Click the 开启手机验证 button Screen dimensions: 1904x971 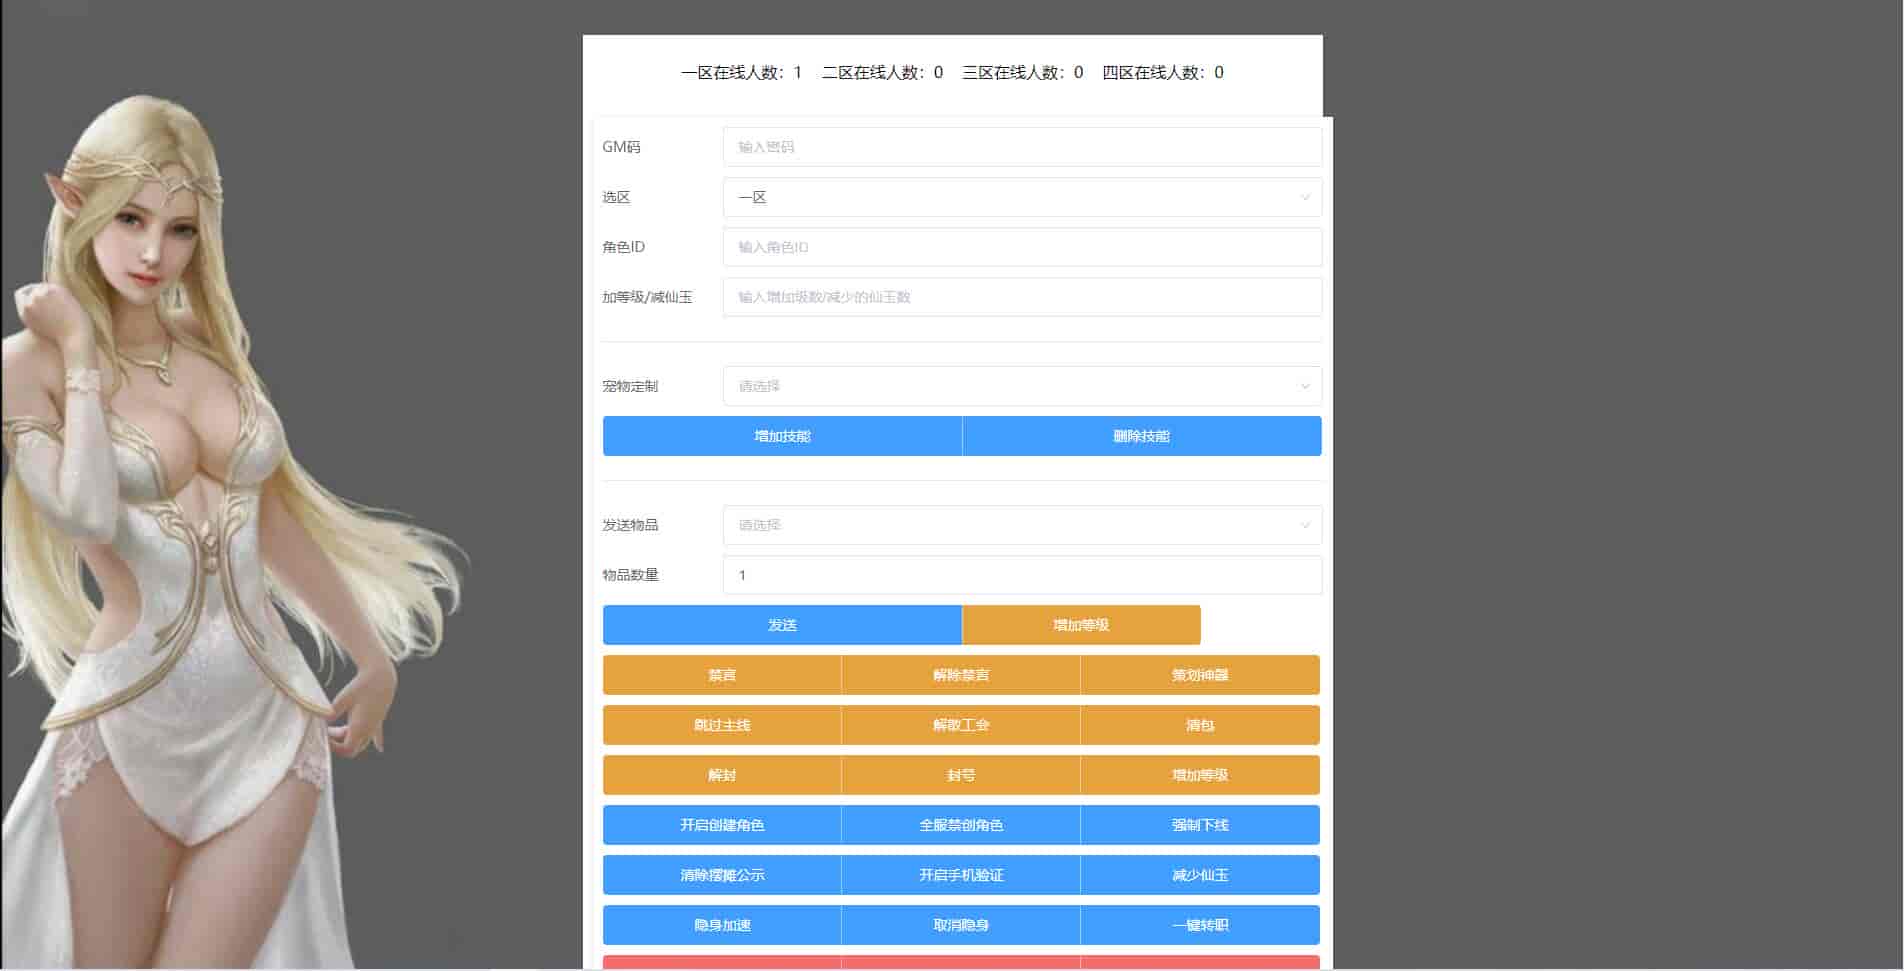coord(961,875)
